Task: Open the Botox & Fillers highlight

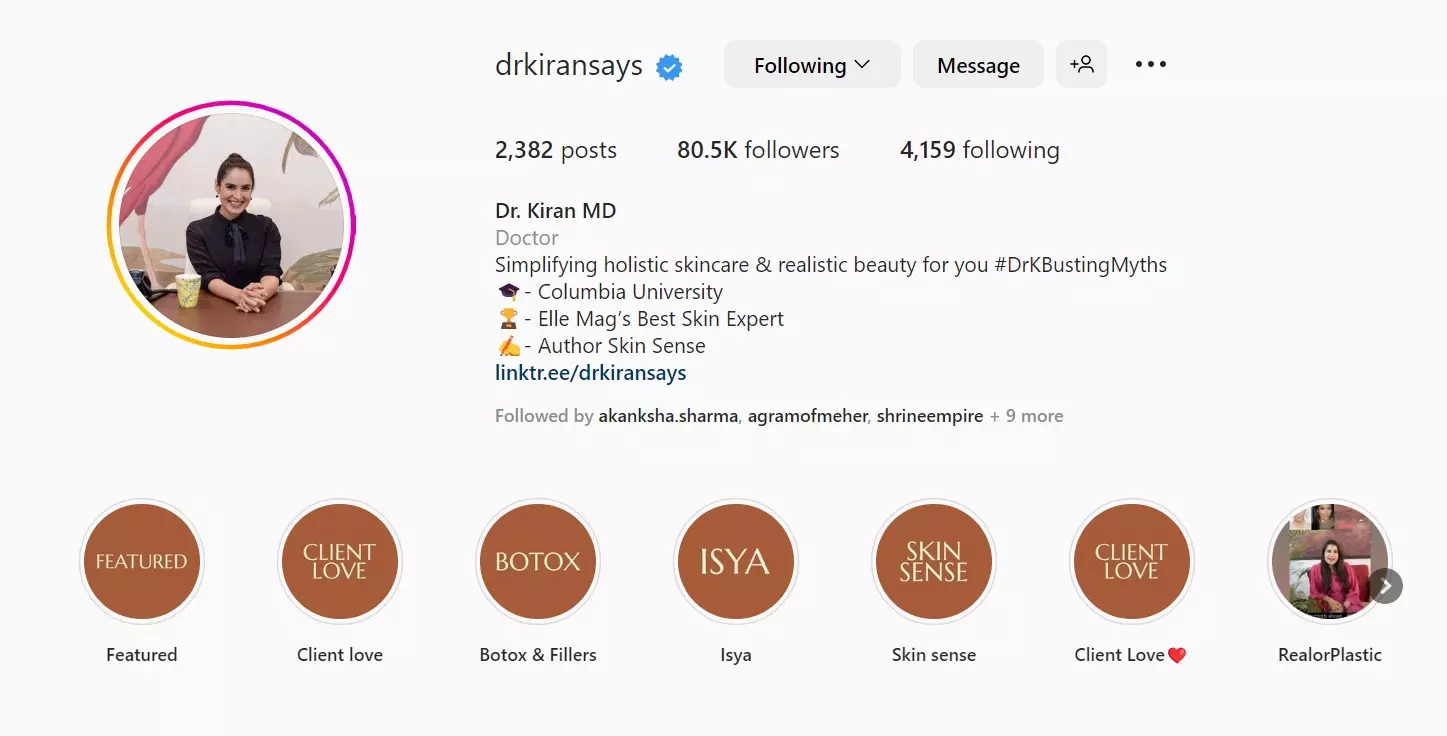Action: coord(538,561)
